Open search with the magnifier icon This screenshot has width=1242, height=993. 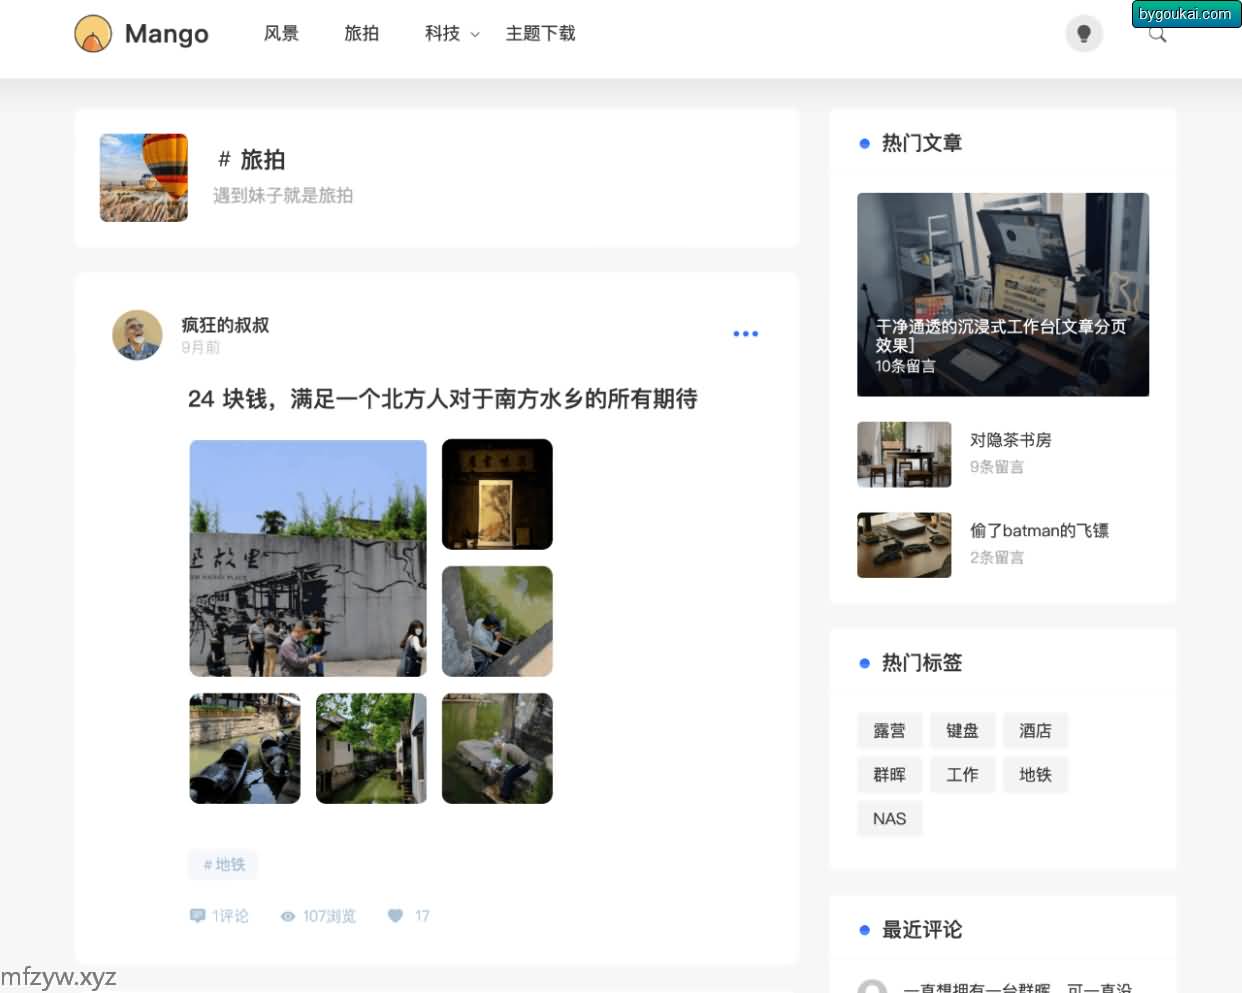(1157, 36)
